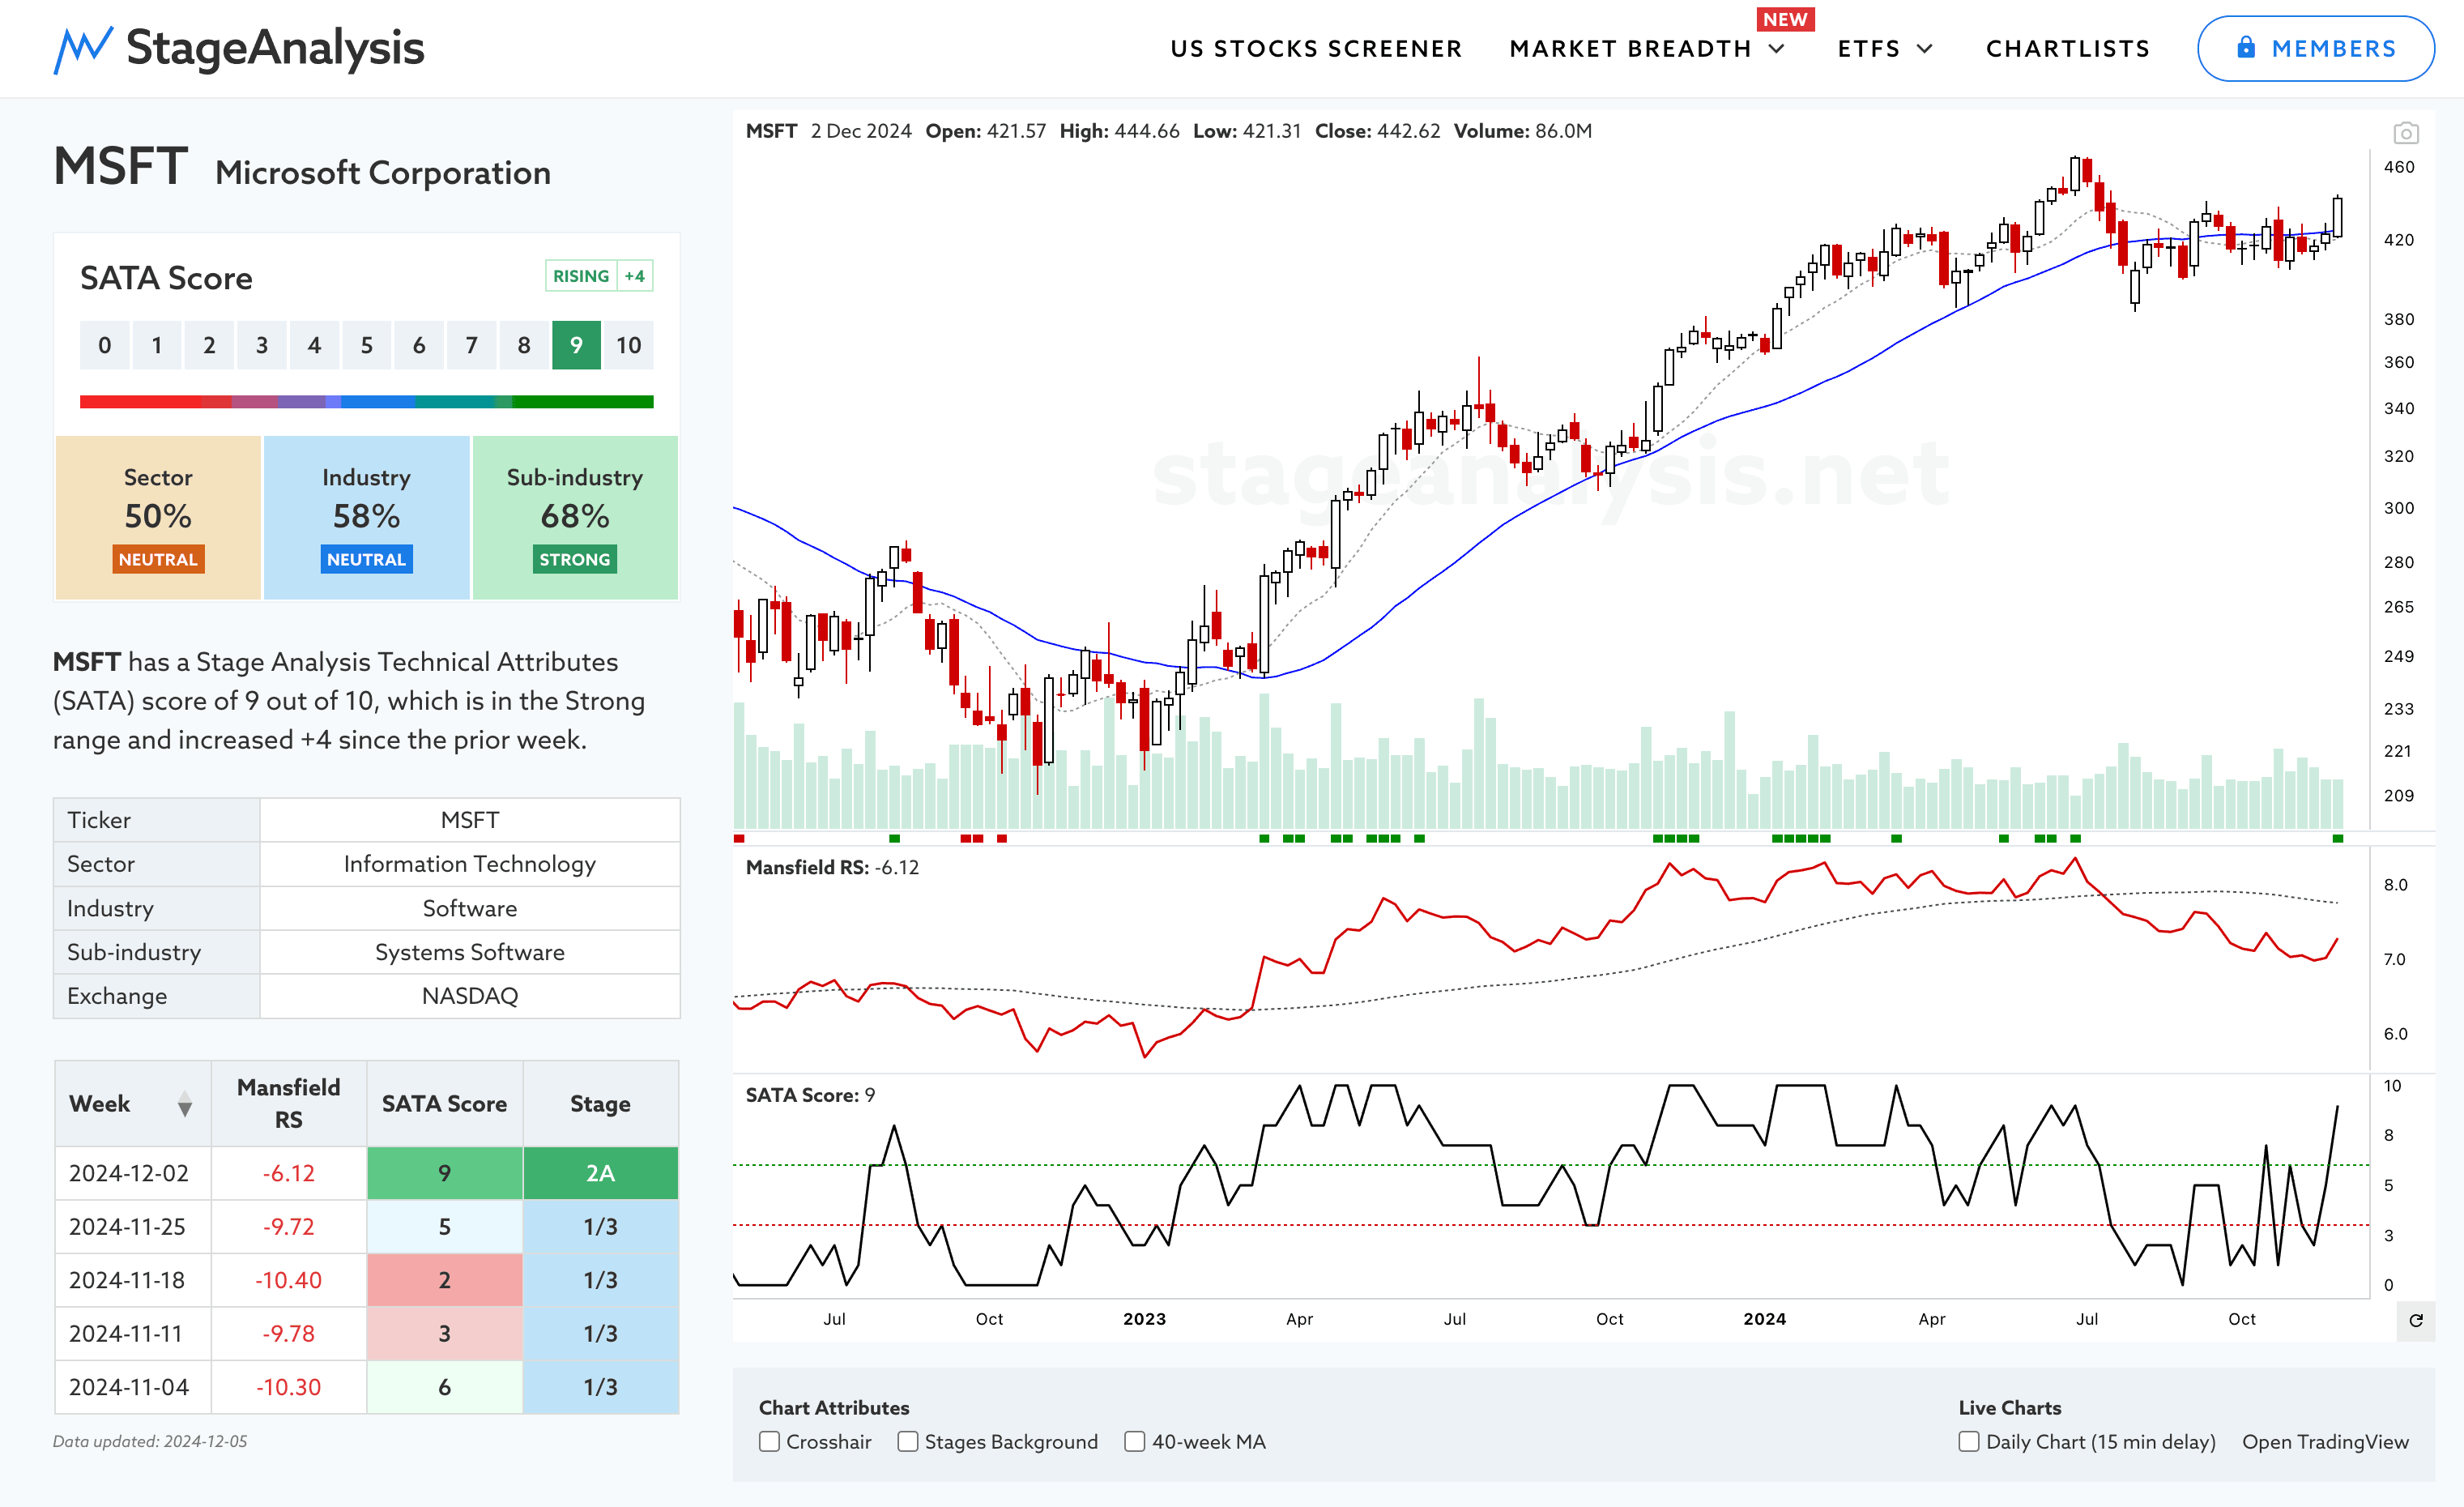Click the Sector 50% Neutral tile
This screenshot has height=1507, width=2464.
pyautogui.click(x=158, y=517)
